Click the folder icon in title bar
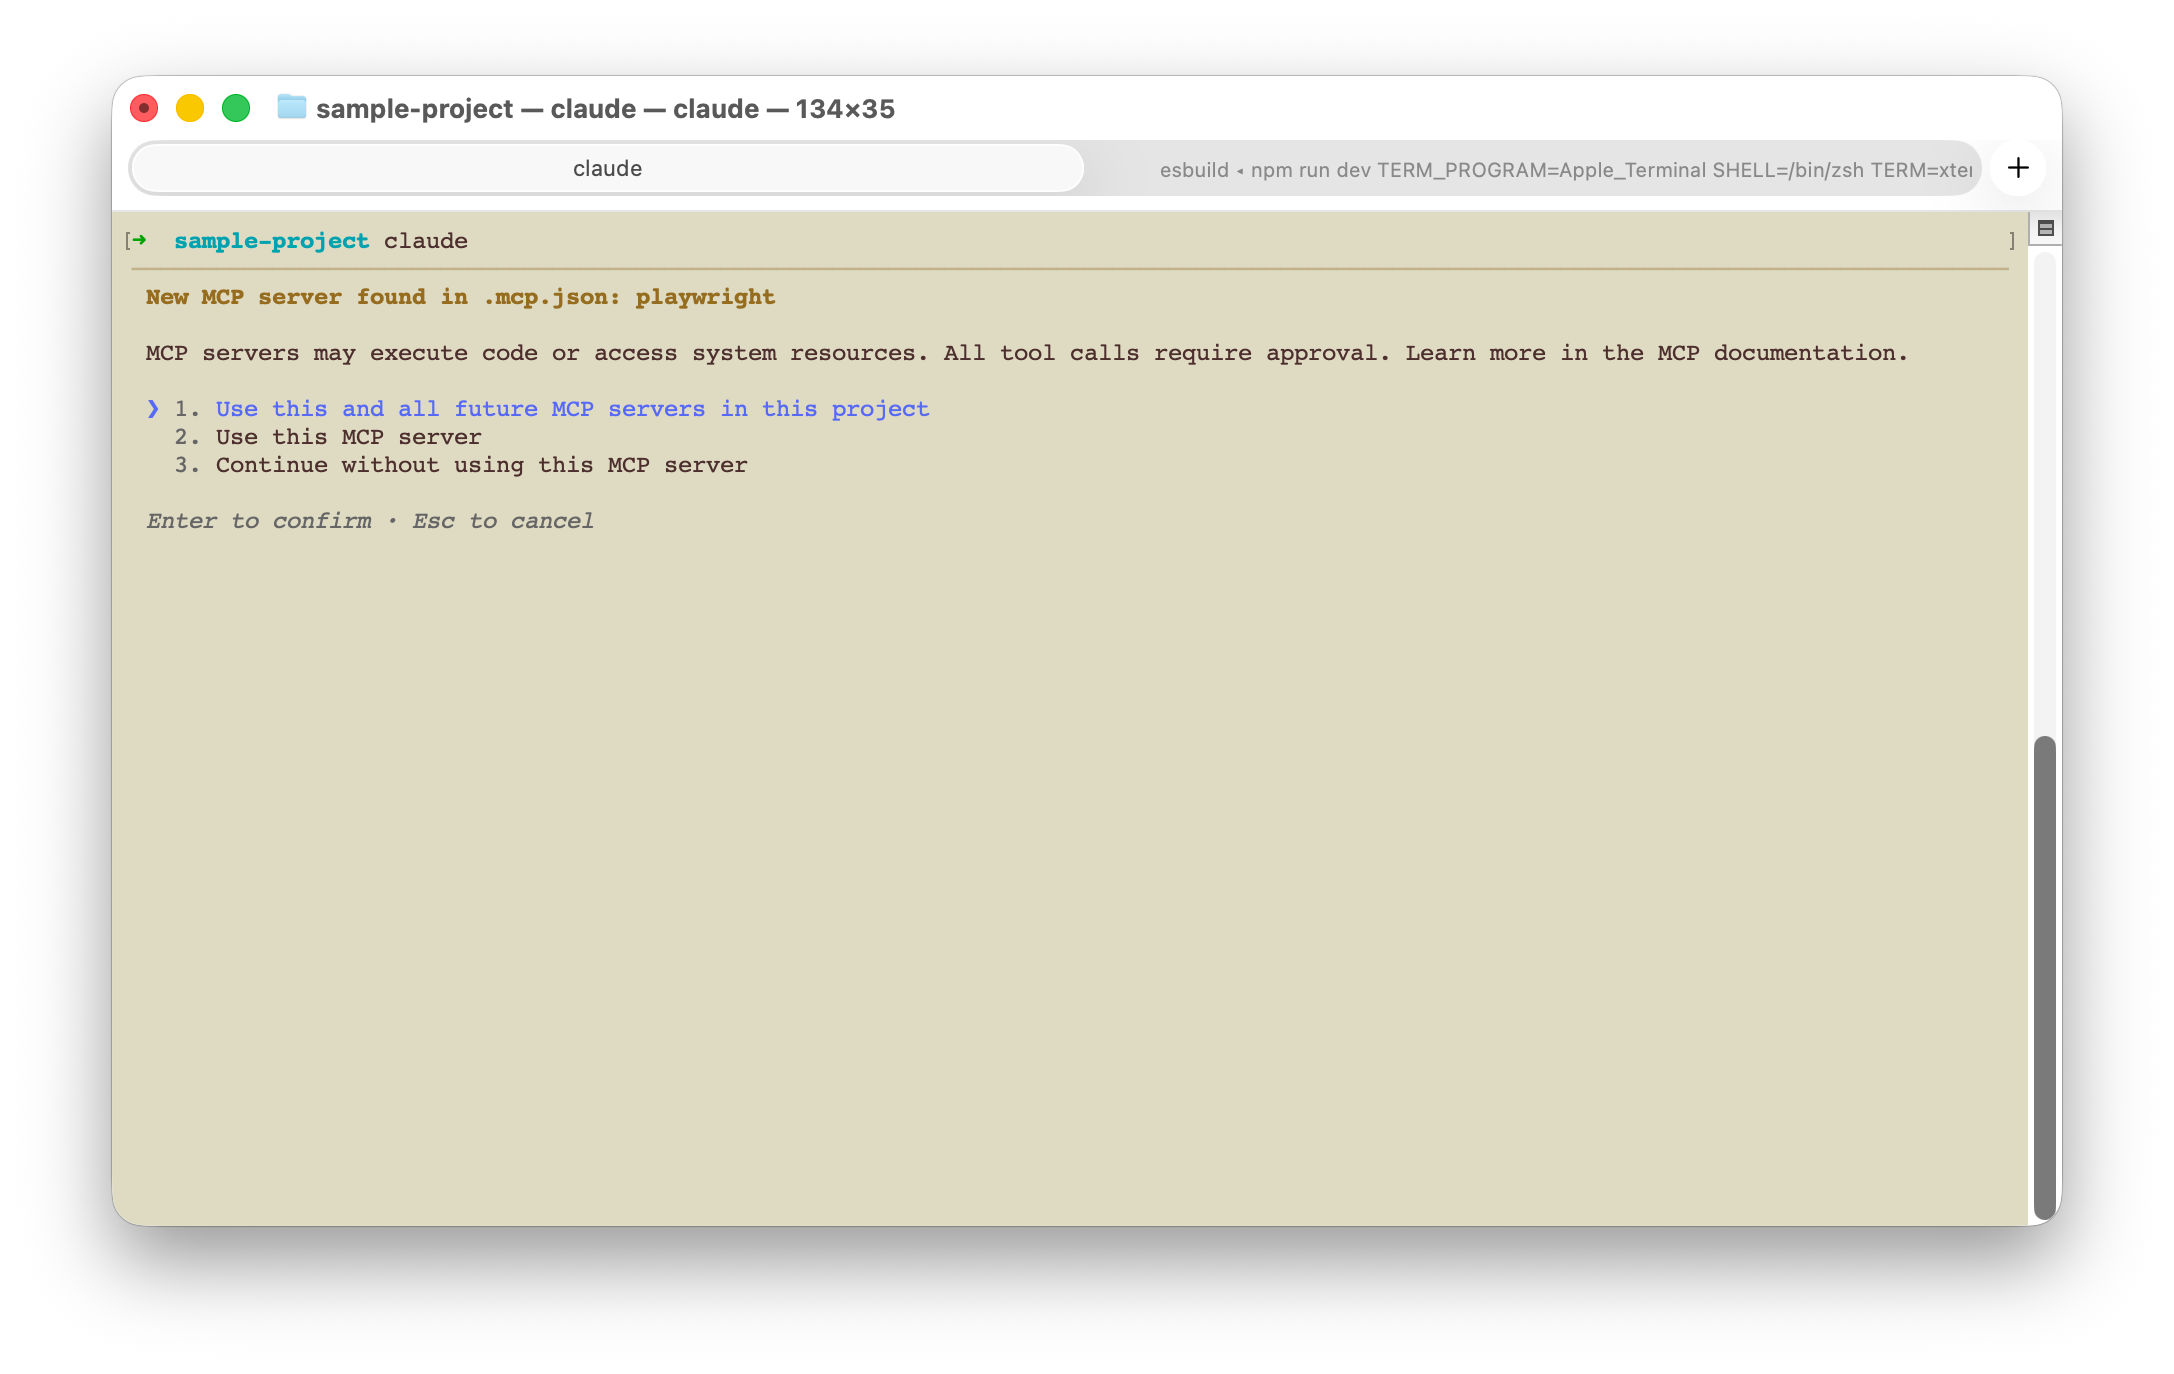 pos(291,107)
